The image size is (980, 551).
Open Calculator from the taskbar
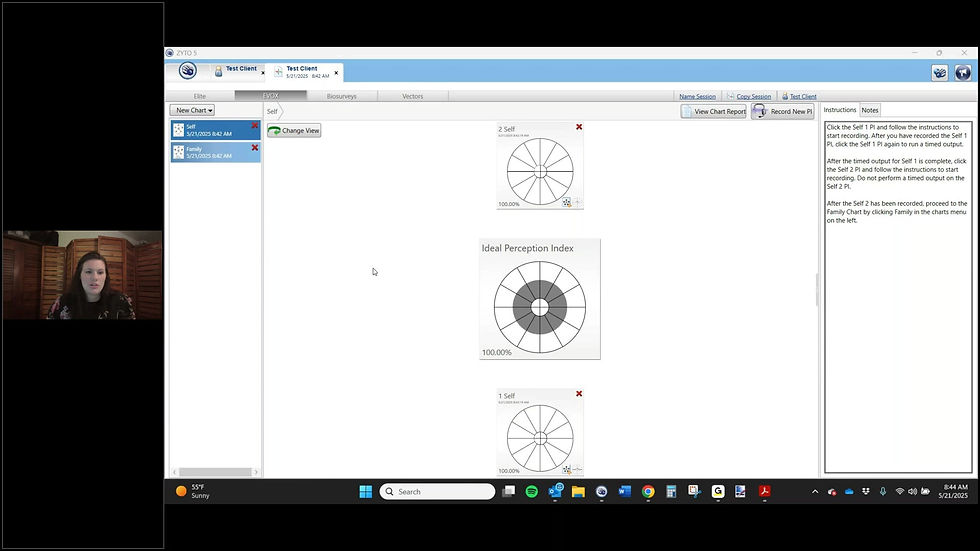tap(671, 492)
